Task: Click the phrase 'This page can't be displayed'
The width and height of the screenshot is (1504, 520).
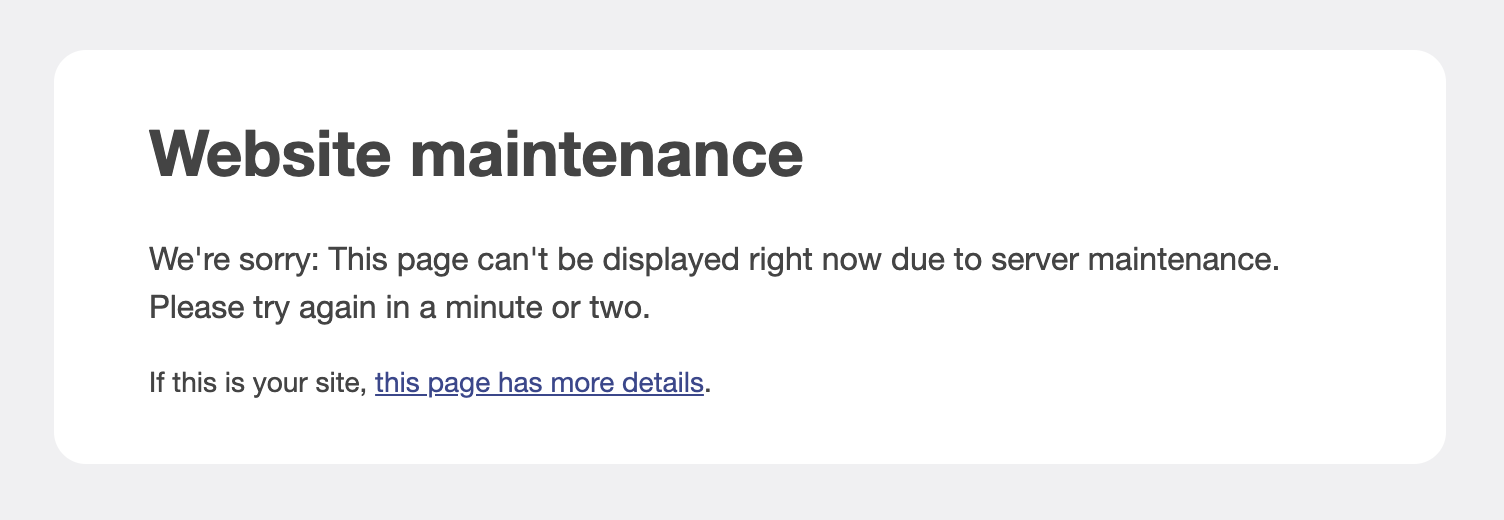Action: [x=534, y=261]
